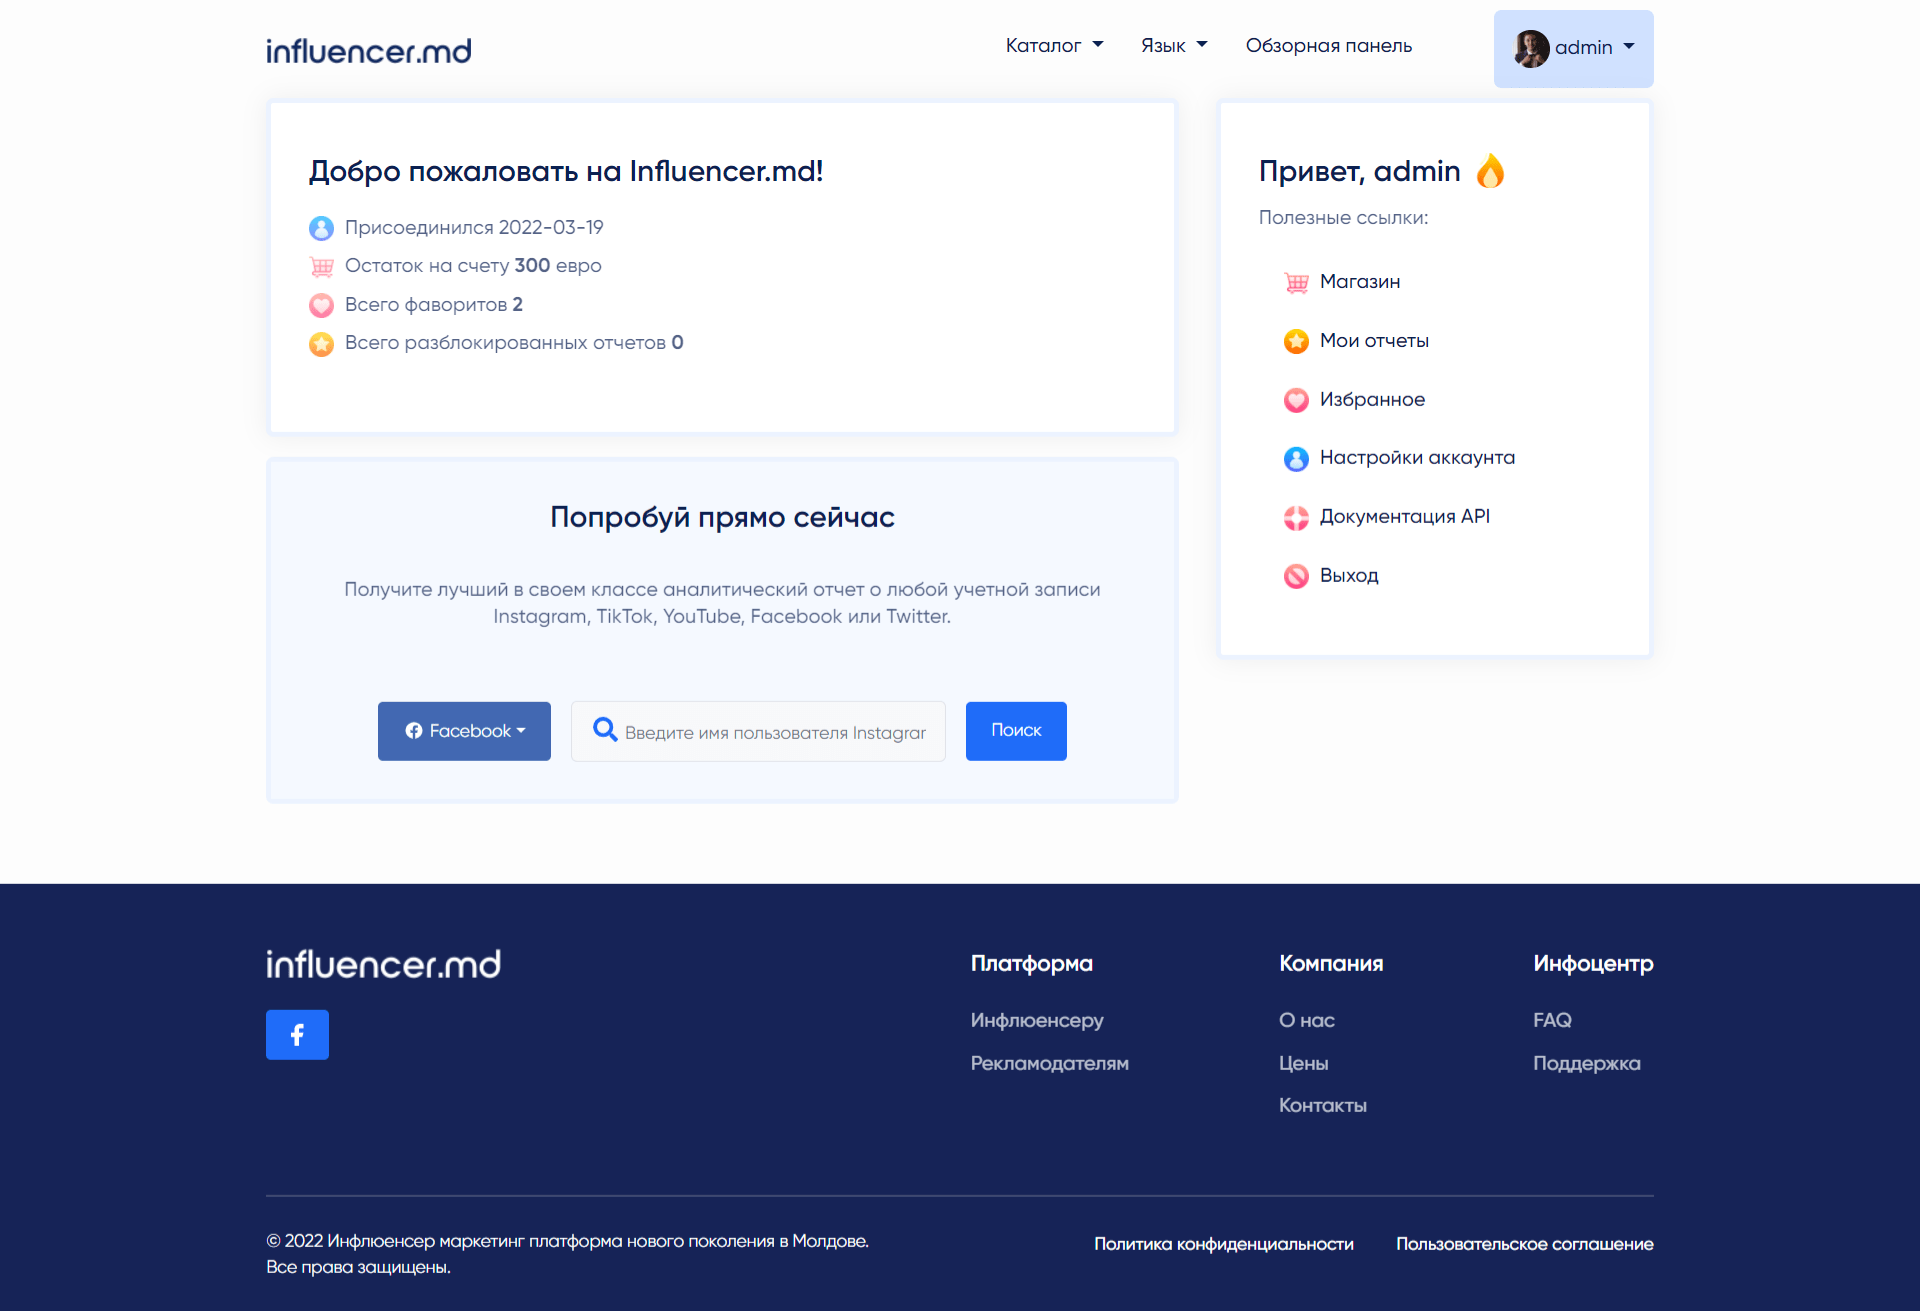The height and width of the screenshot is (1311, 1920).
Task: Click the influencer.md logo in the header
Action: pyautogui.click(x=368, y=51)
